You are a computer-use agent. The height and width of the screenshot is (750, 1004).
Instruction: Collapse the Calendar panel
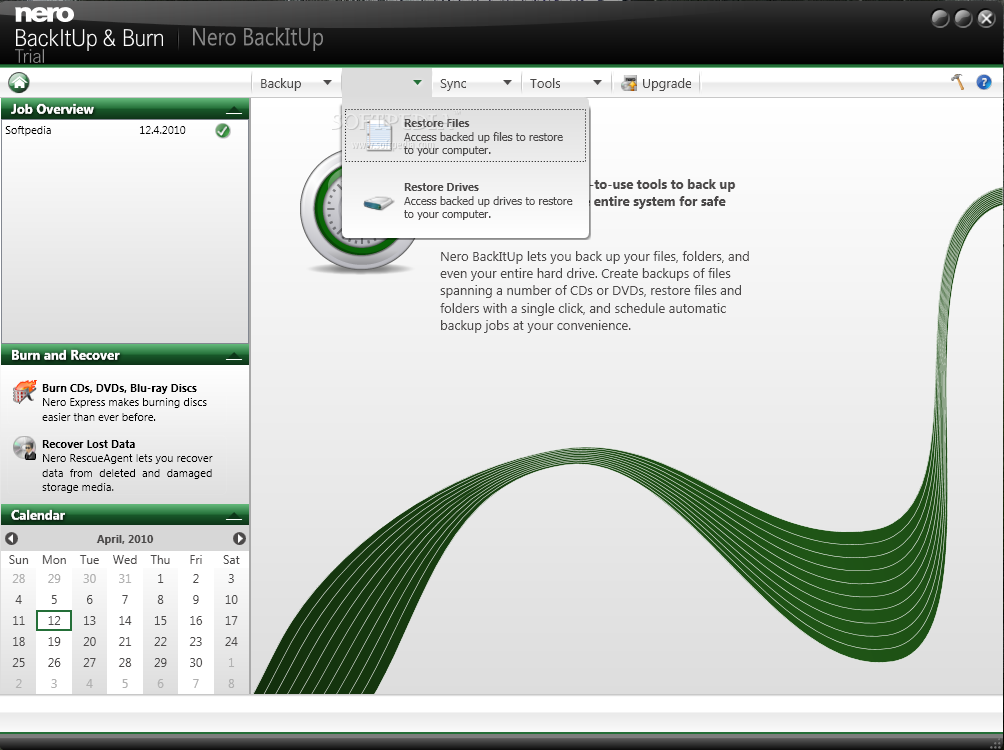pyautogui.click(x=234, y=516)
